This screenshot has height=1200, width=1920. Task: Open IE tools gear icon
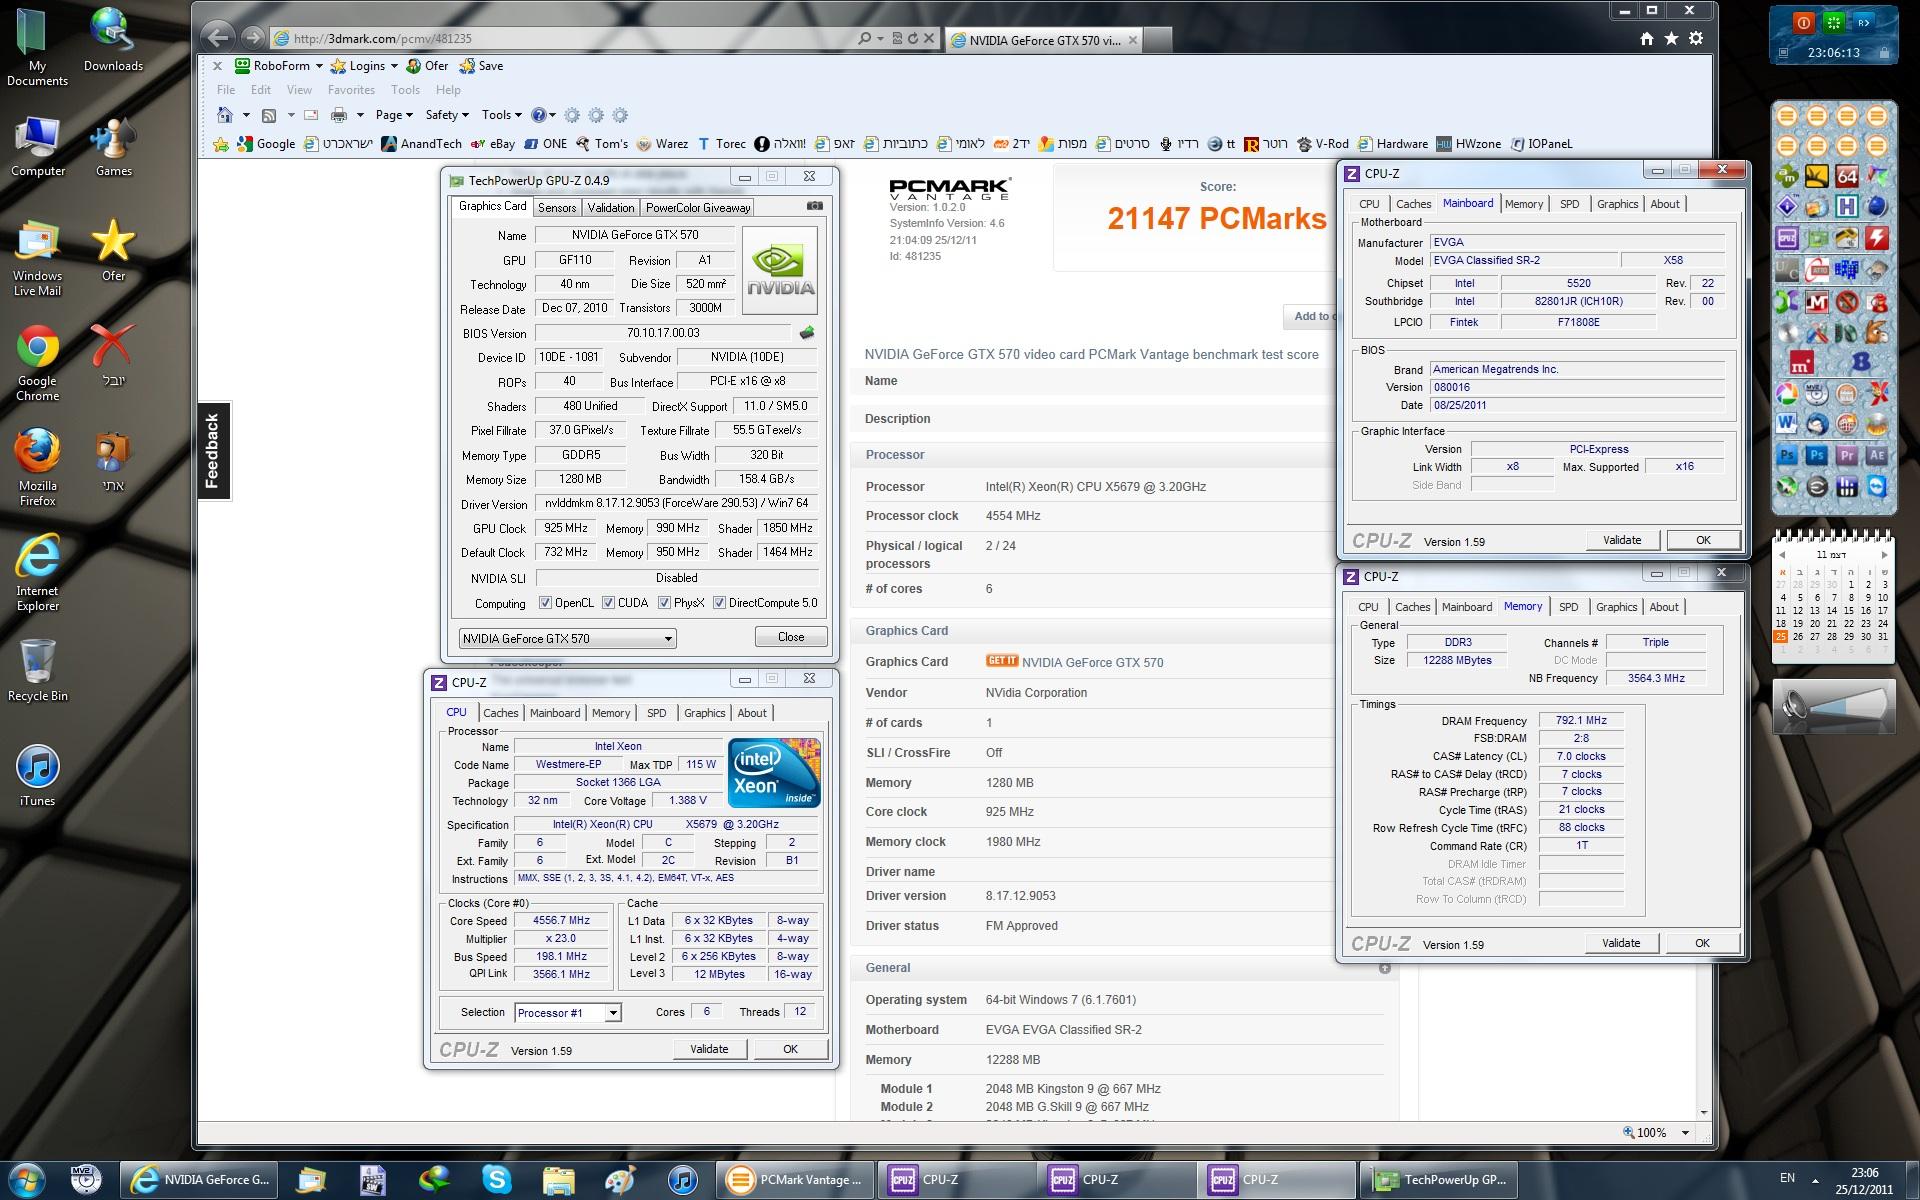(1696, 38)
